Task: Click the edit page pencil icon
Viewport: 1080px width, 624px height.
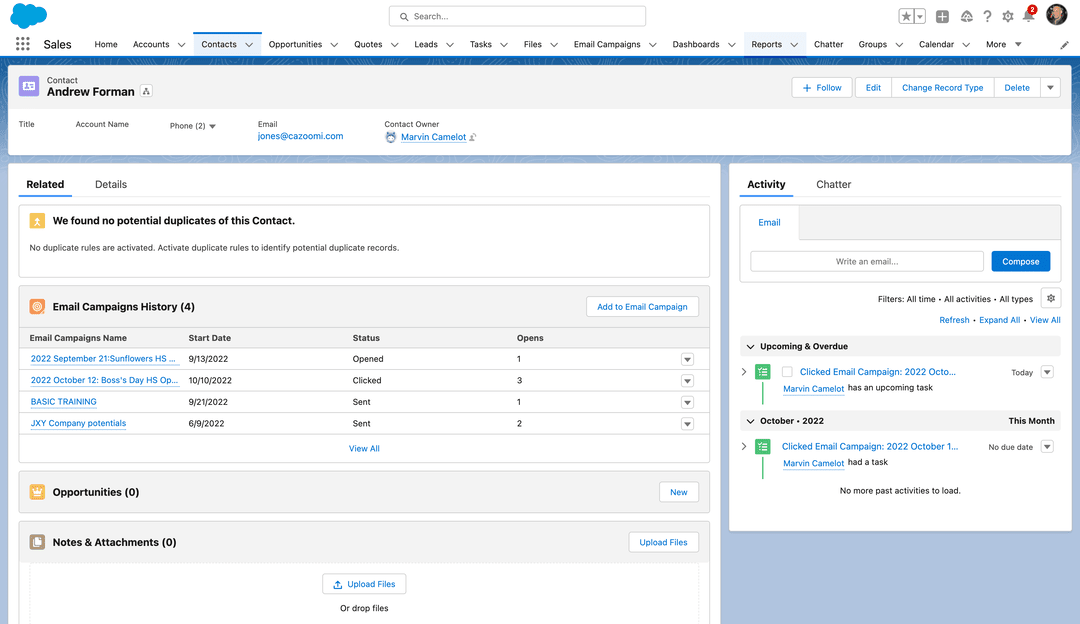Action: pos(1064,44)
